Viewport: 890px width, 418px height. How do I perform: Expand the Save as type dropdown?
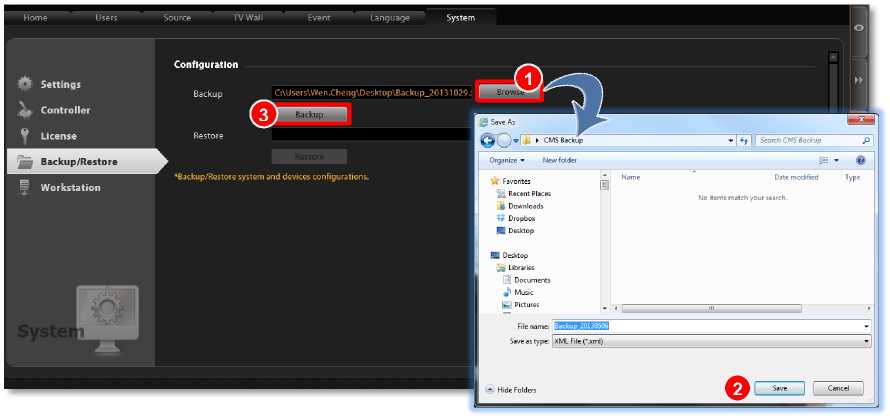(866, 341)
